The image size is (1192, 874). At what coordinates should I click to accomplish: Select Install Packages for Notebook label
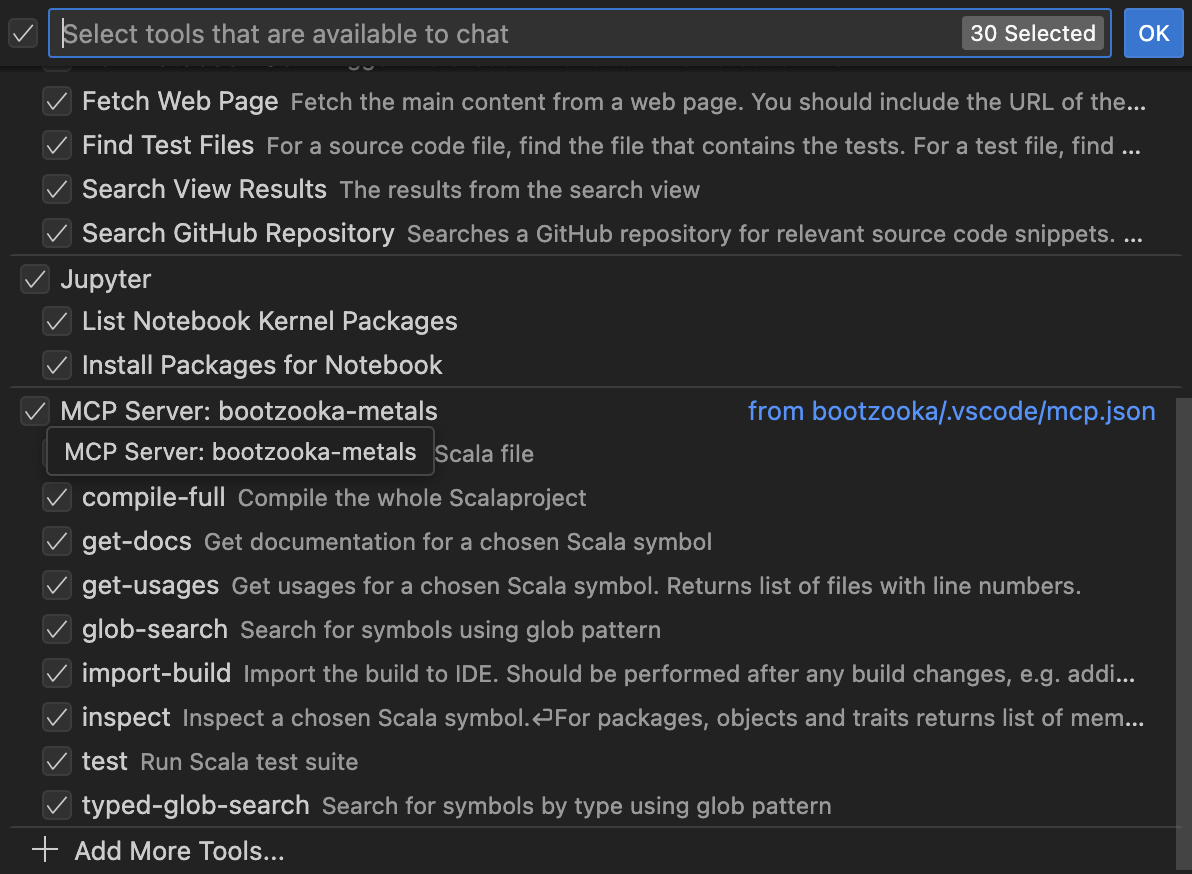(262, 366)
